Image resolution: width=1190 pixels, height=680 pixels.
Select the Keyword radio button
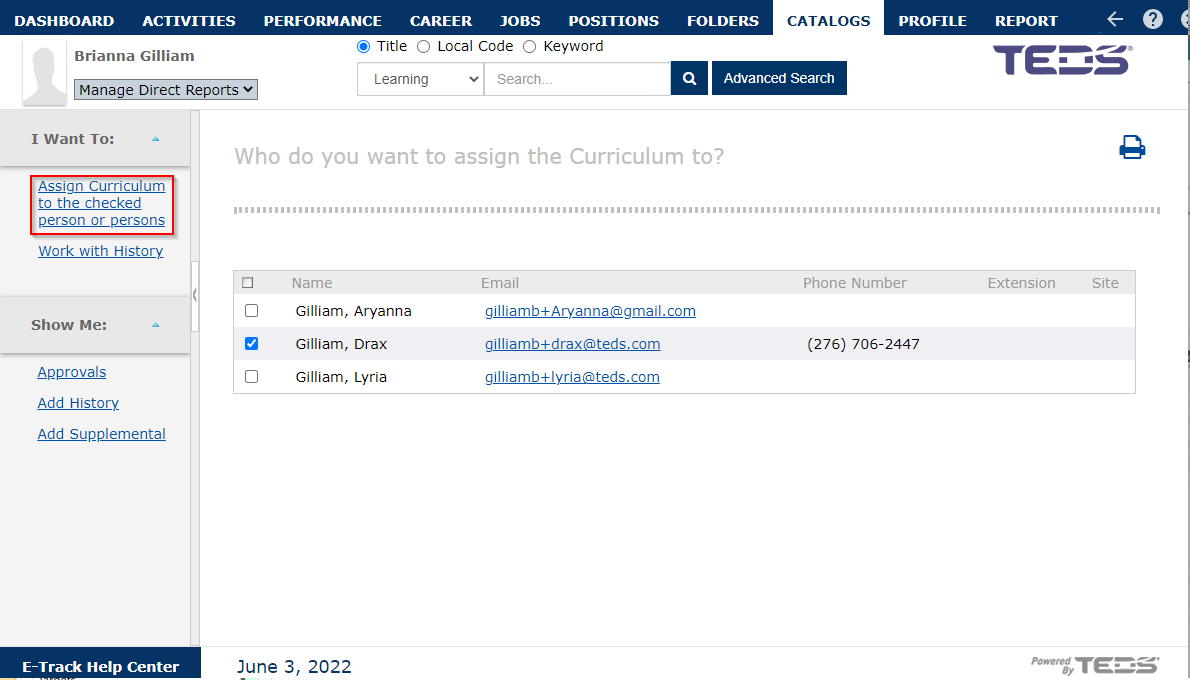tap(530, 47)
